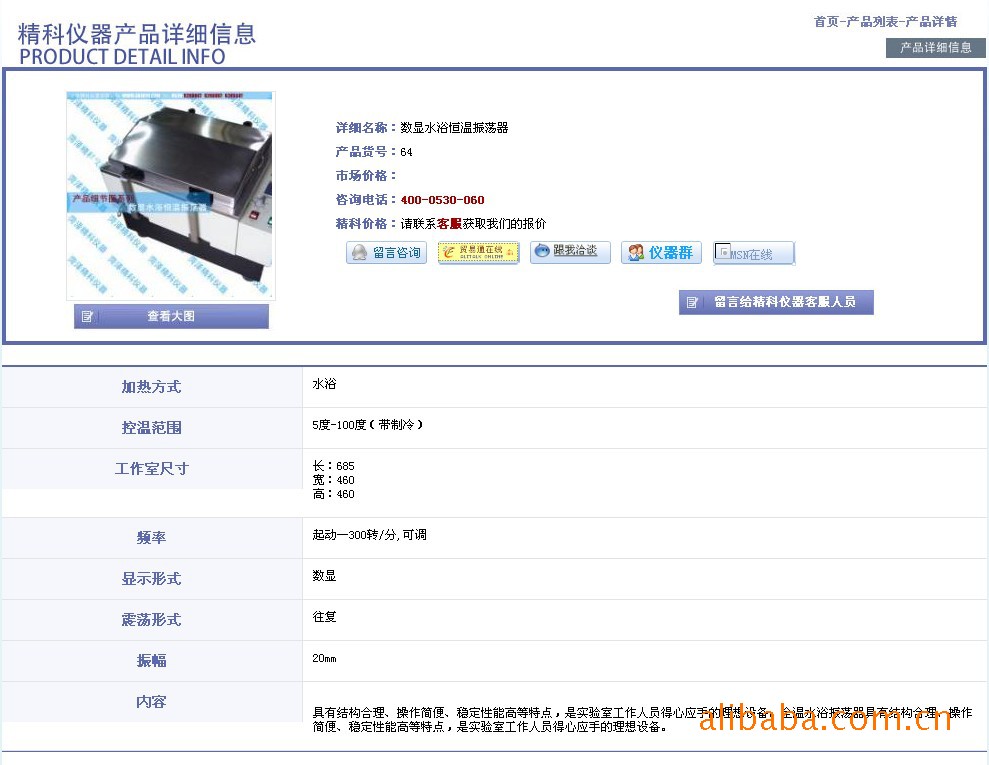Open the yellow 贸易通在线 chat badge
Viewport: 989px width, 765px height.
478,252
